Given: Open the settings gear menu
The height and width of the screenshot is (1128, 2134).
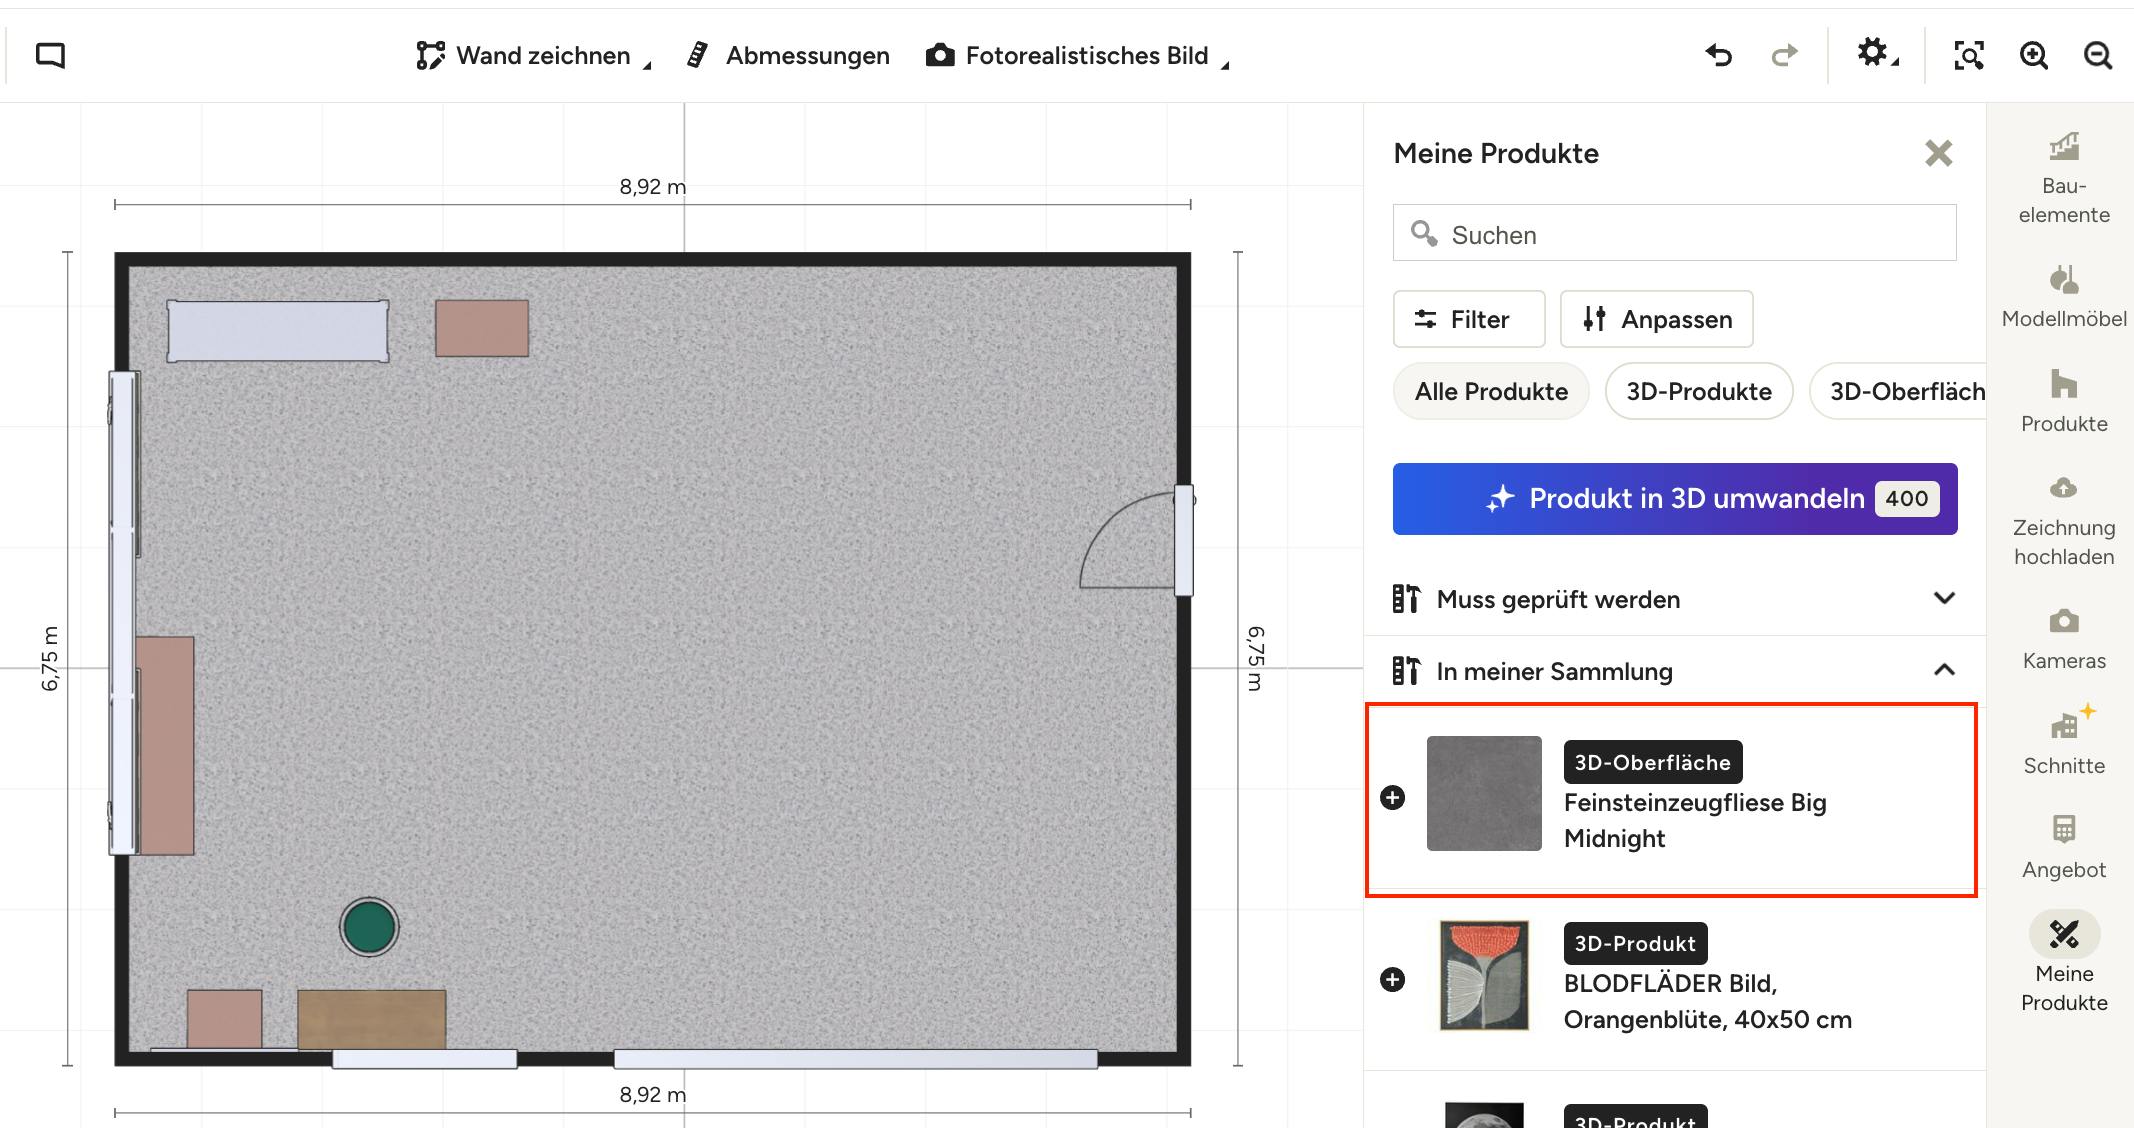Looking at the screenshot, I should pos(1877,54).
